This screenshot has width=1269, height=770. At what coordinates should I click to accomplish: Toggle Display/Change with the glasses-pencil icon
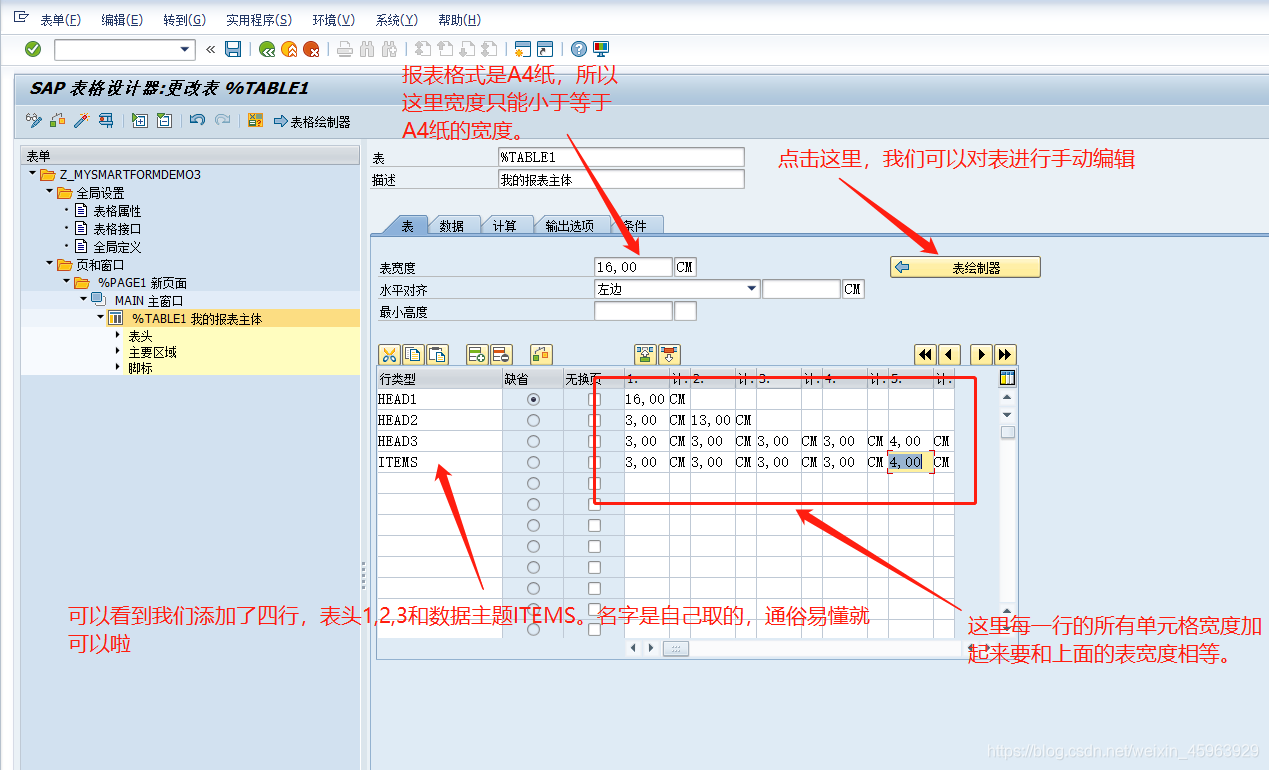(x=34, y=121)
